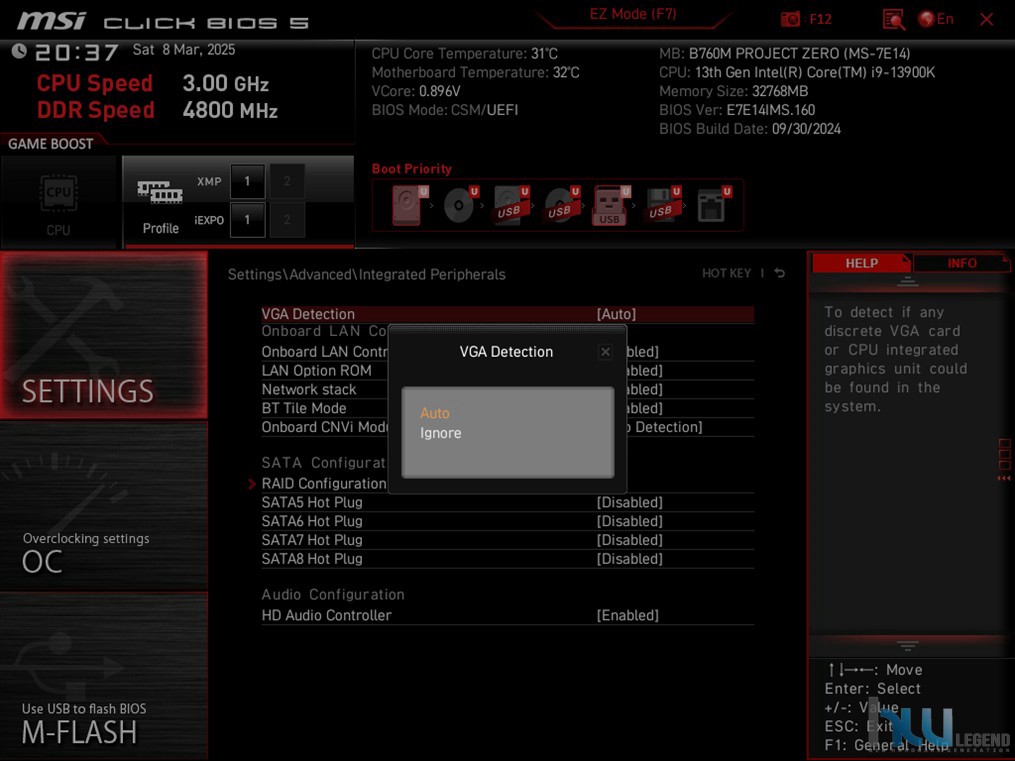Choose Ignore in VGA Detection popup
The width and height of the screenshot is (1015, 761).
(440, 433)
